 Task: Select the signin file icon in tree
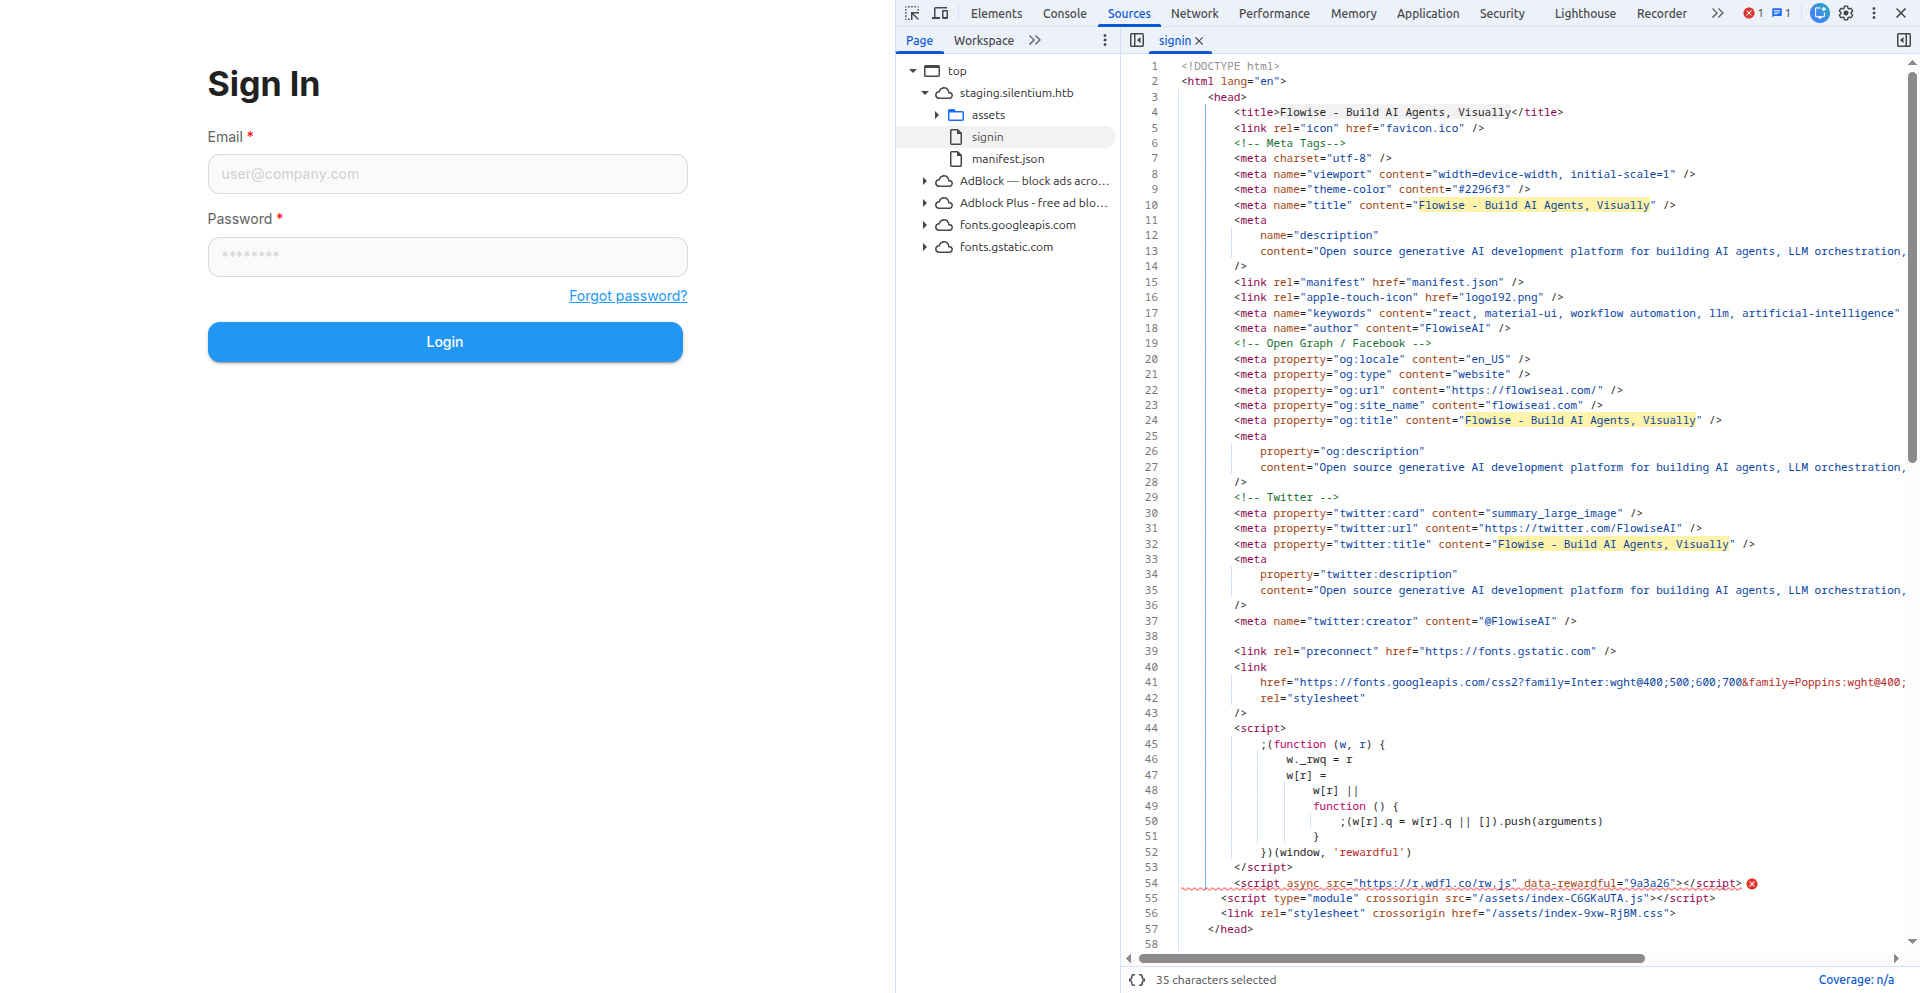[956, 137]
